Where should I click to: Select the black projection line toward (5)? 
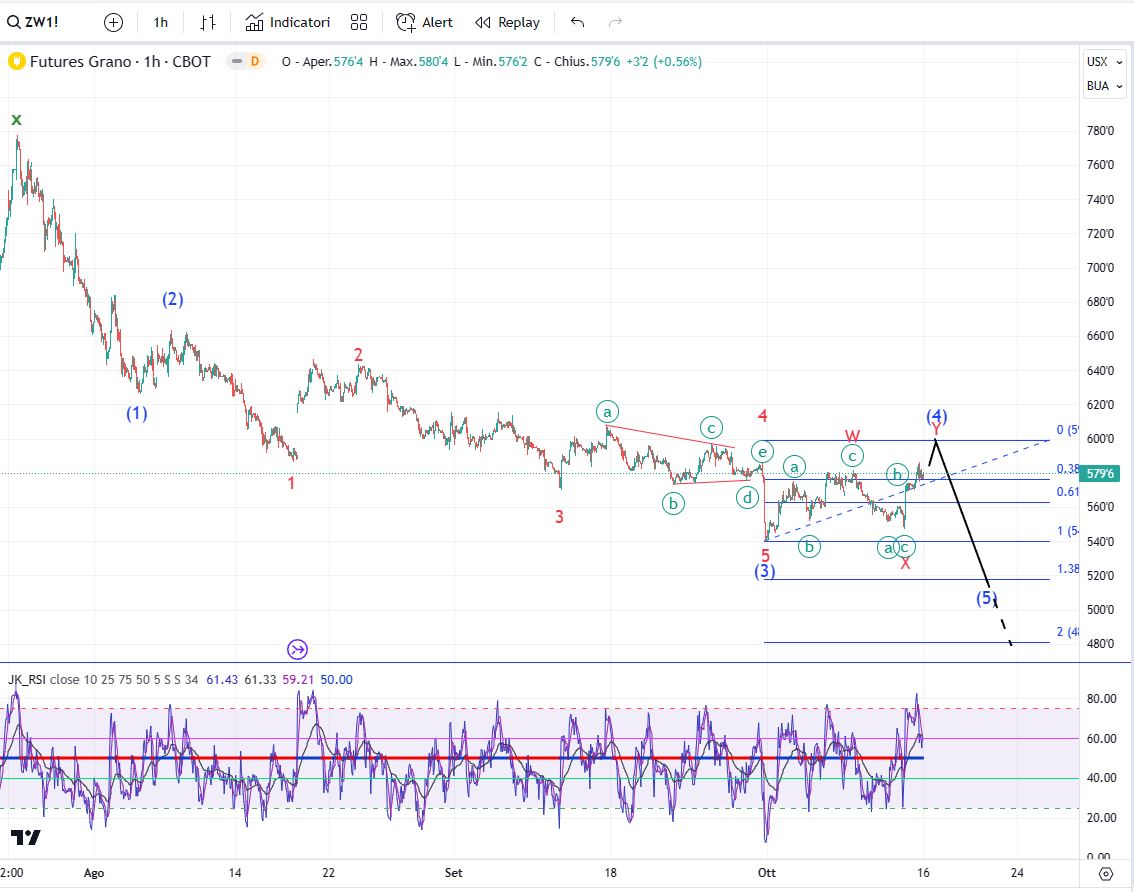962,512
